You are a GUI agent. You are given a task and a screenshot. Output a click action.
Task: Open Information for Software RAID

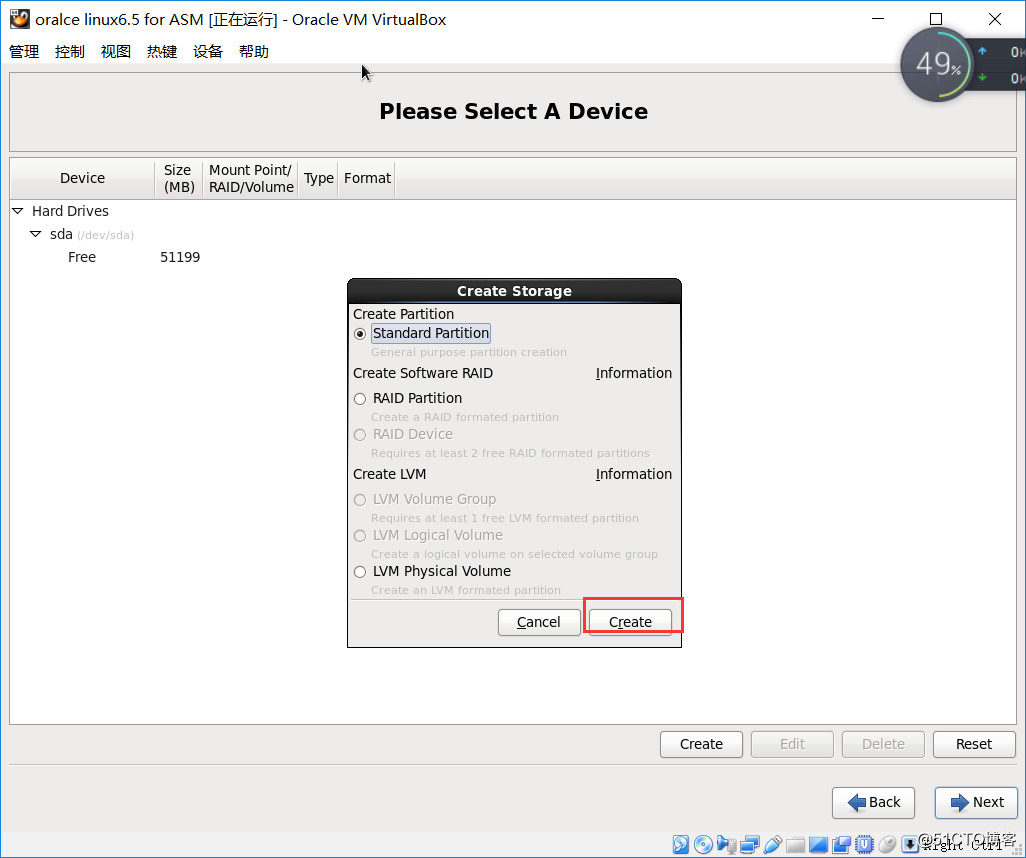(633, 373)
